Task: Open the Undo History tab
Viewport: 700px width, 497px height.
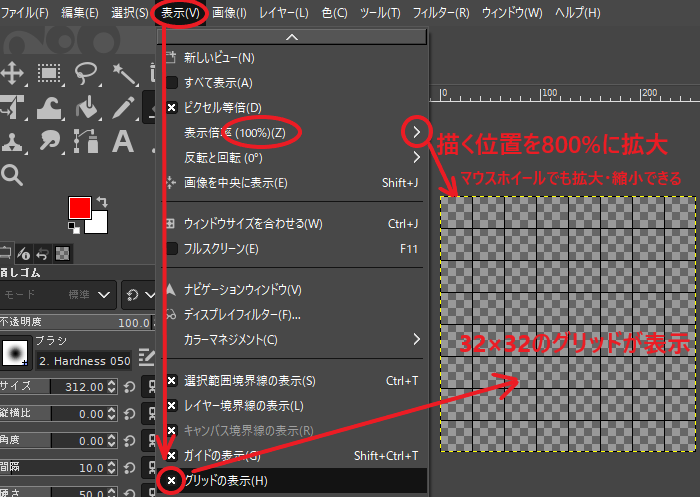Action: tap(42, 254)
